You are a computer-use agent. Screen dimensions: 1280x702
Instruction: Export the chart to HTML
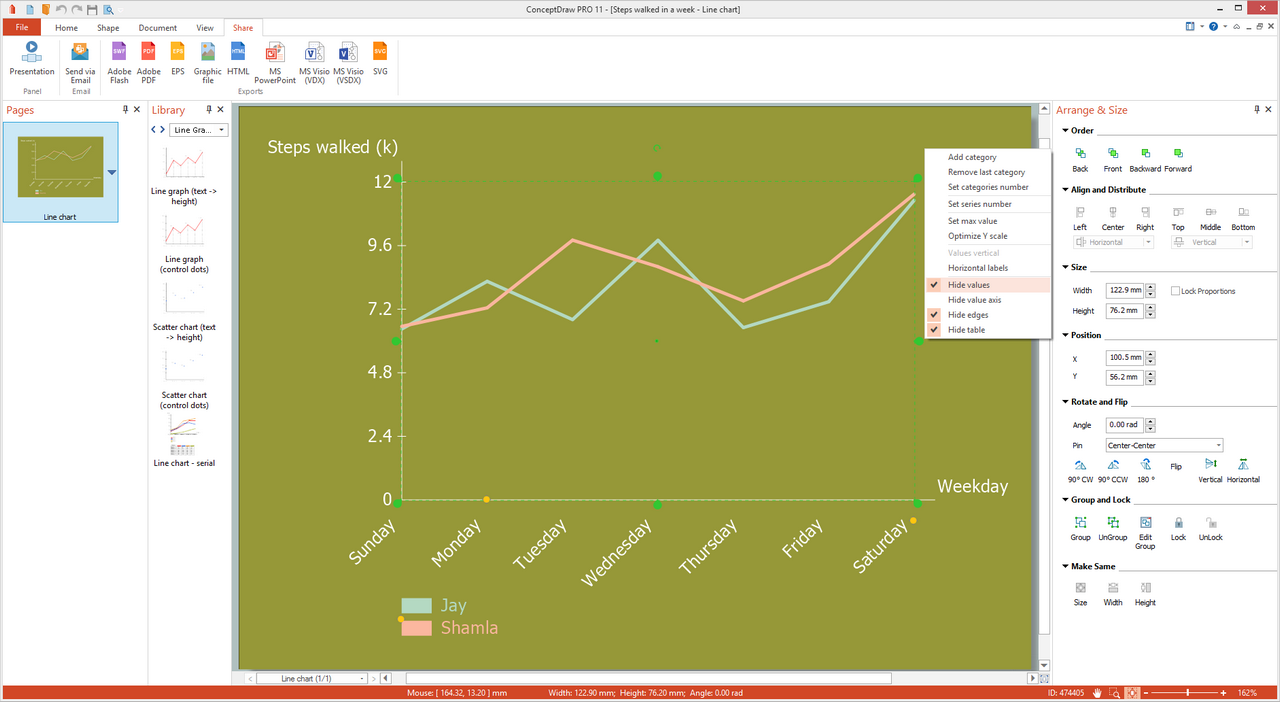[238, 58]
